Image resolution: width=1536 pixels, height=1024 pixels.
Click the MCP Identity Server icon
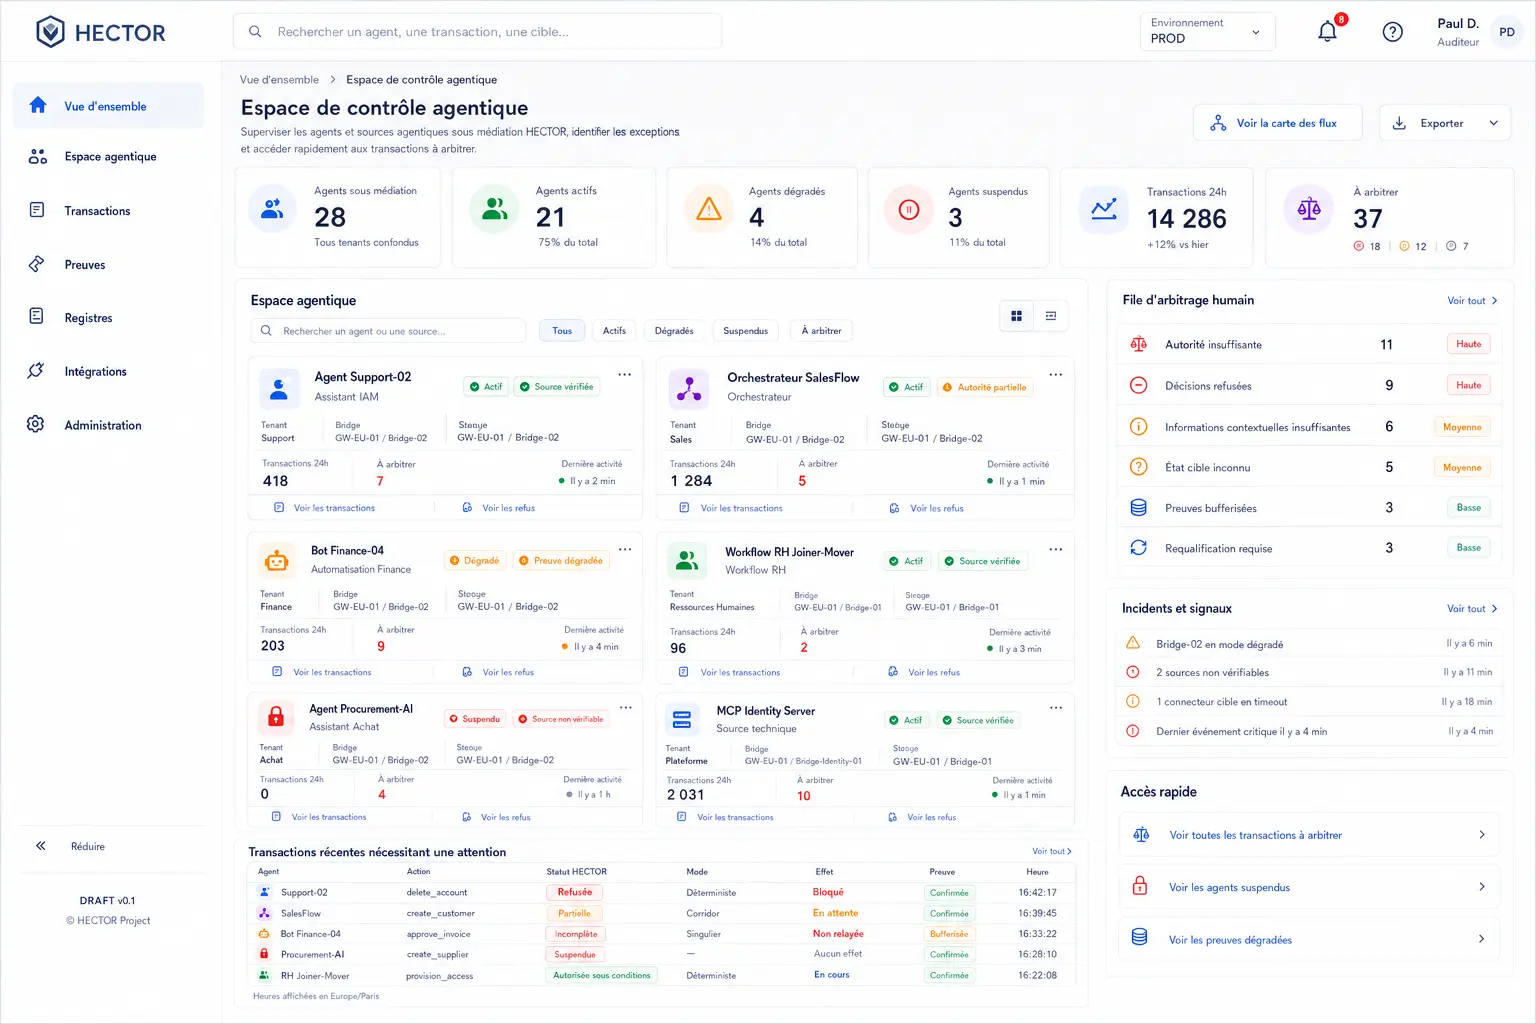[682, 719]
